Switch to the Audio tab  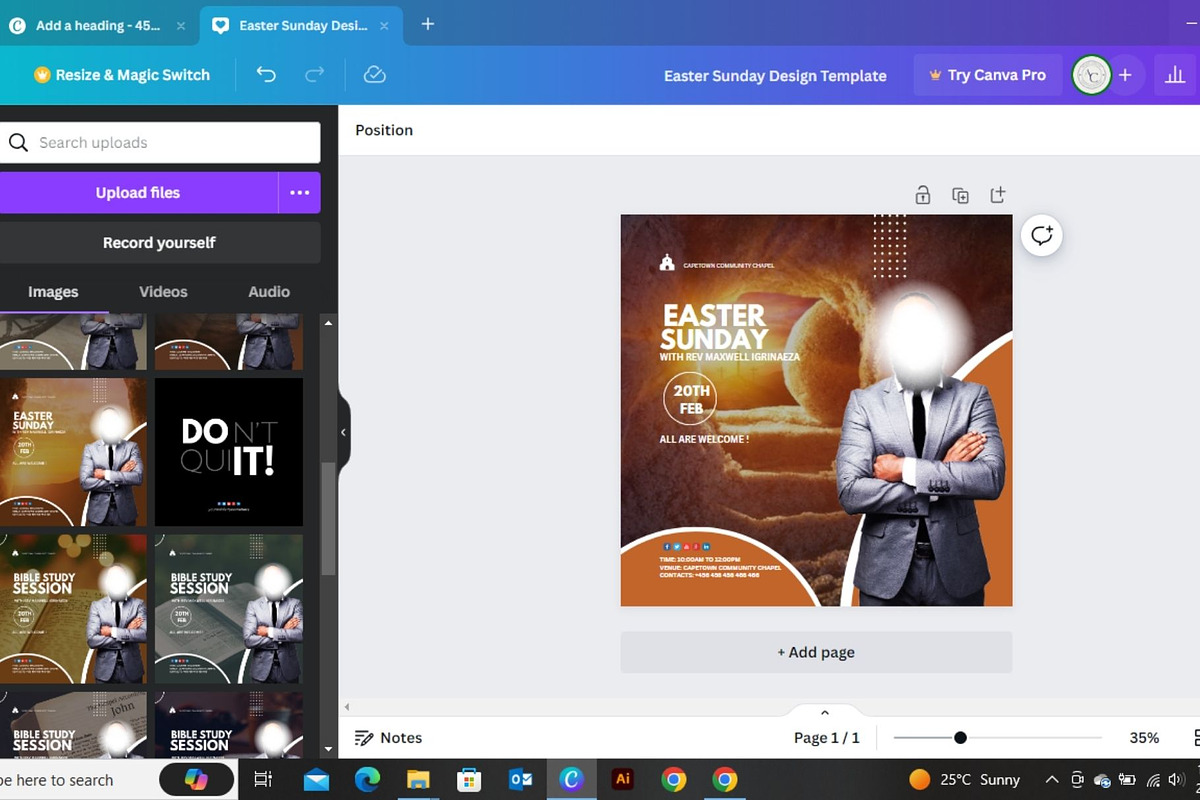(x=269, y=292)
